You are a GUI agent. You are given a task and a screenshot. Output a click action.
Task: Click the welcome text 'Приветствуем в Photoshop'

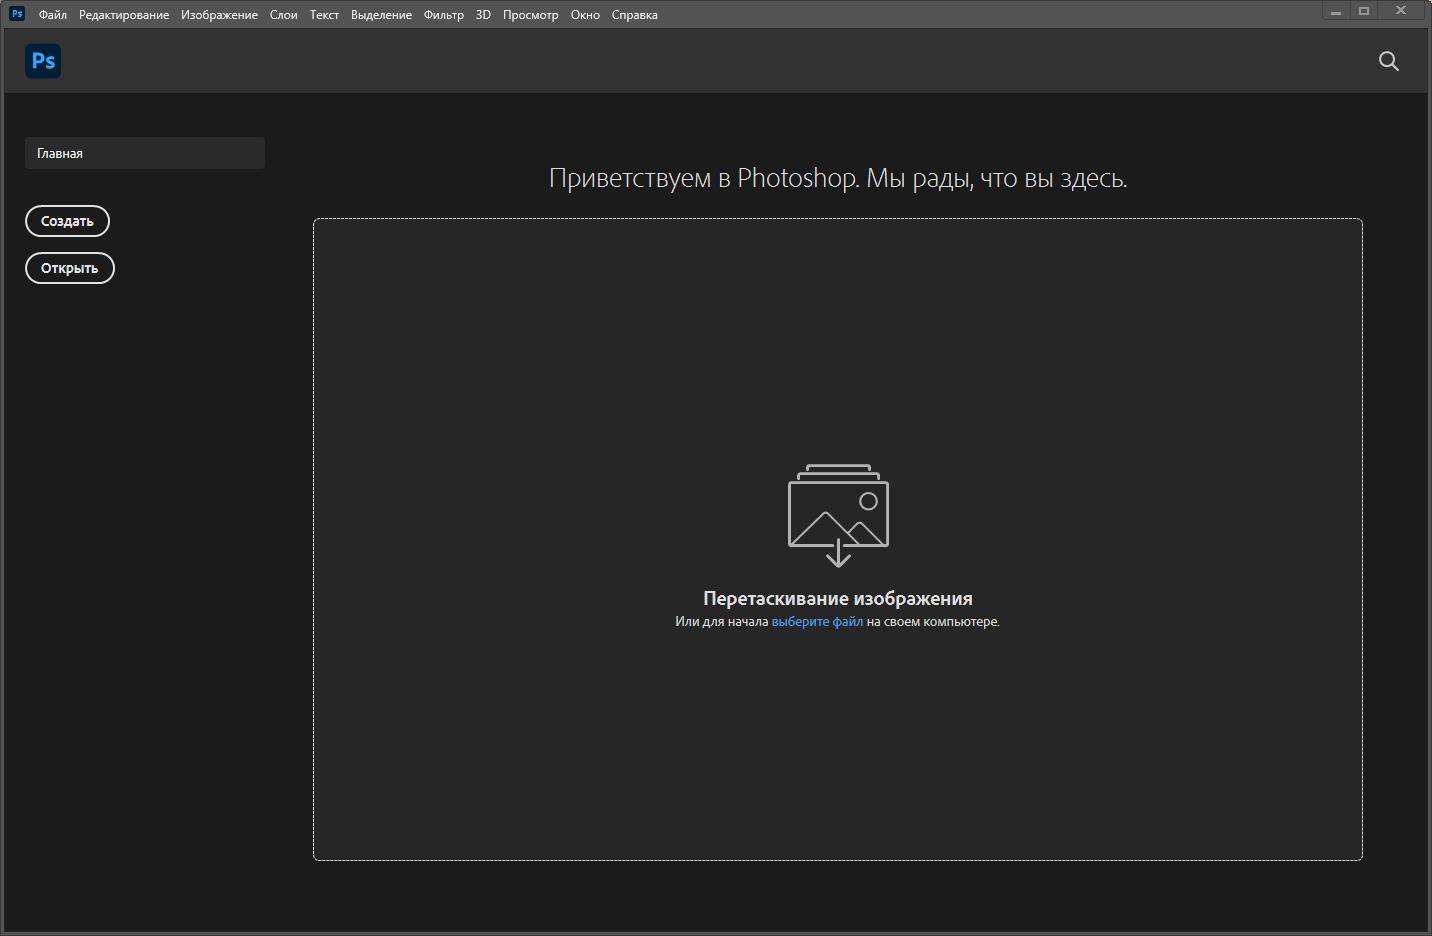coord(703,178)
